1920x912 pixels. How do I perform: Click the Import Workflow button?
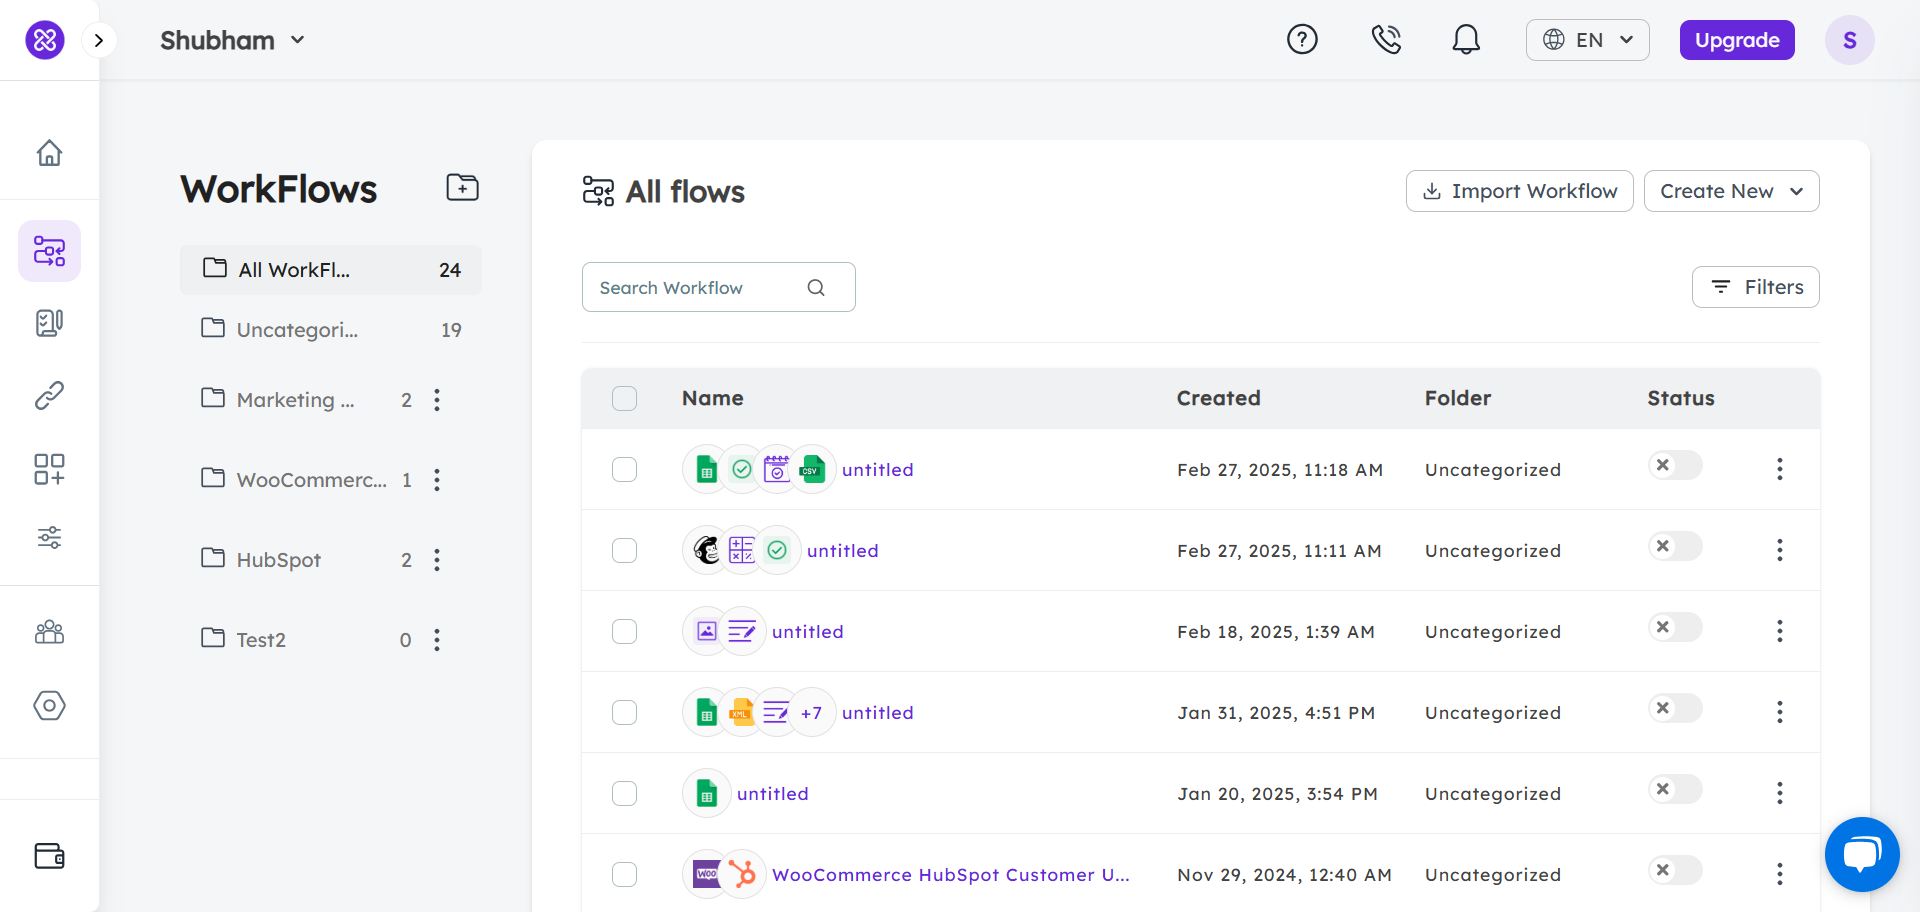1519,191
